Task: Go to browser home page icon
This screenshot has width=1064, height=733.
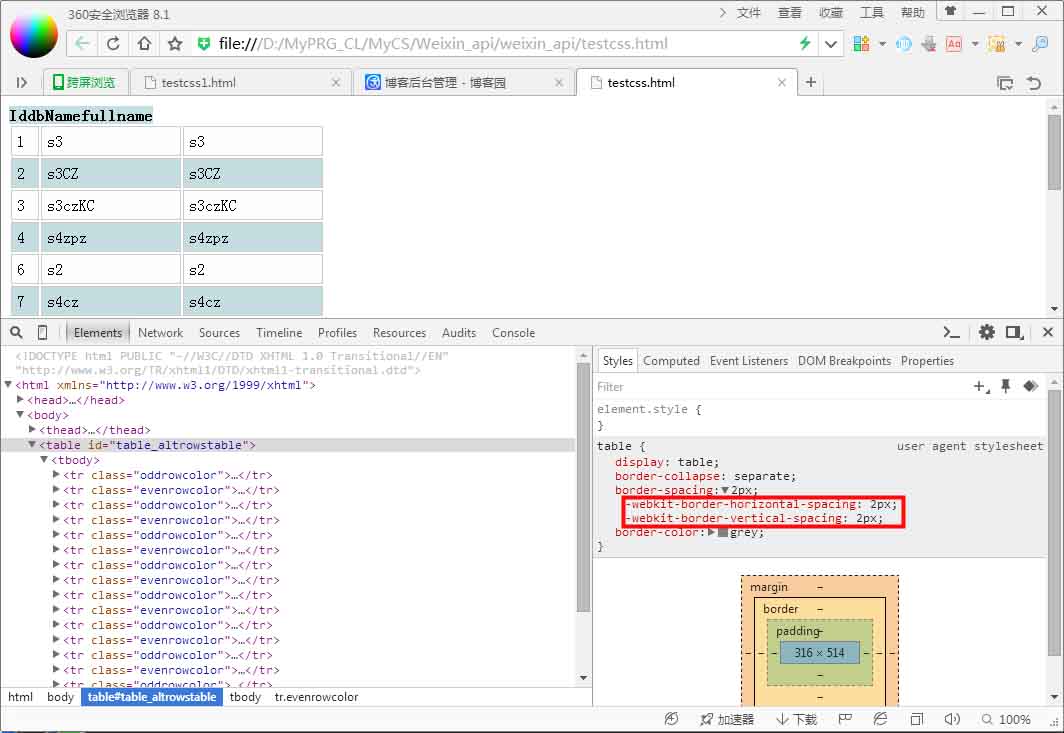Action: [144, 44]
